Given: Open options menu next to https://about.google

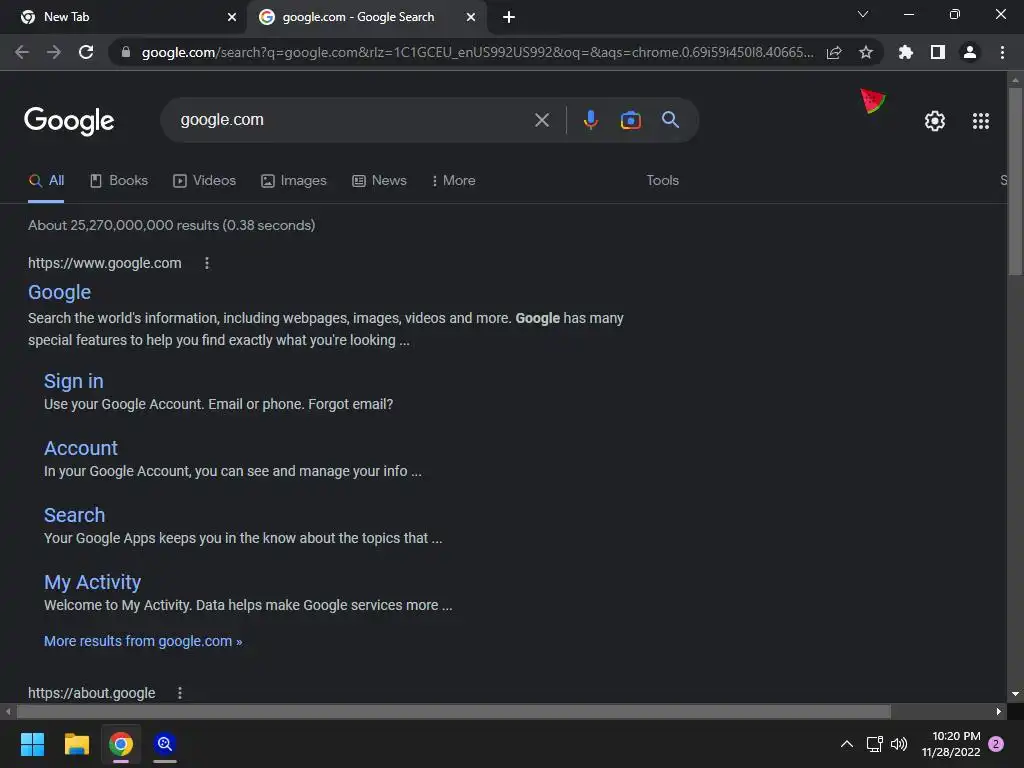Looking at the screenshot, I should [x=180, y=693].
